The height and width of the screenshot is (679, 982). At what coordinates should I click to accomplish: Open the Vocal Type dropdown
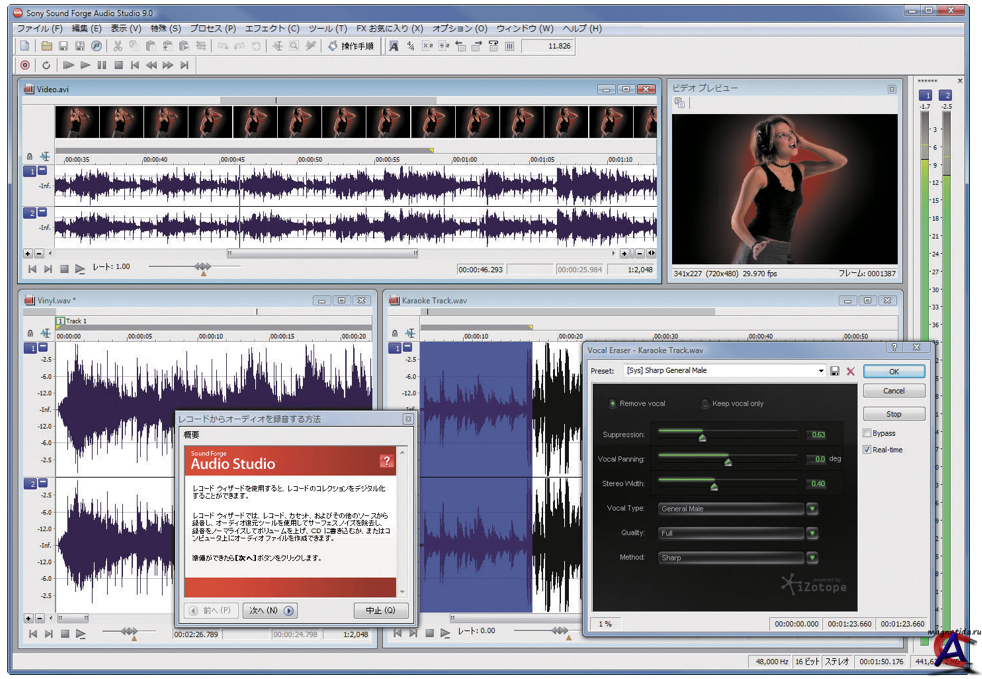(812, 508)
